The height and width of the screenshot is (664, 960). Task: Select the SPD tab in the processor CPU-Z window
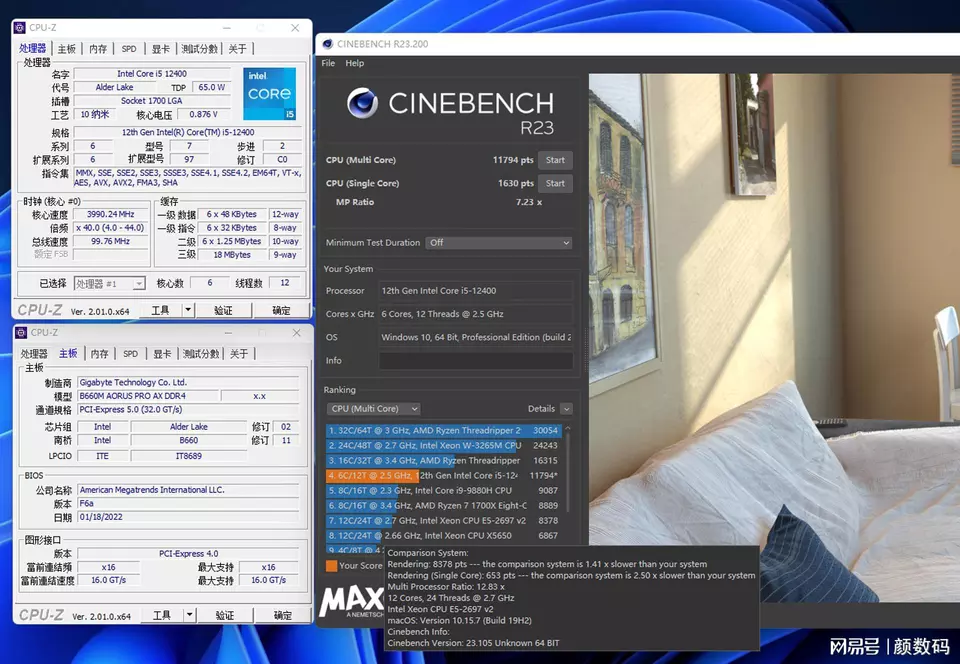coord(129,49)
